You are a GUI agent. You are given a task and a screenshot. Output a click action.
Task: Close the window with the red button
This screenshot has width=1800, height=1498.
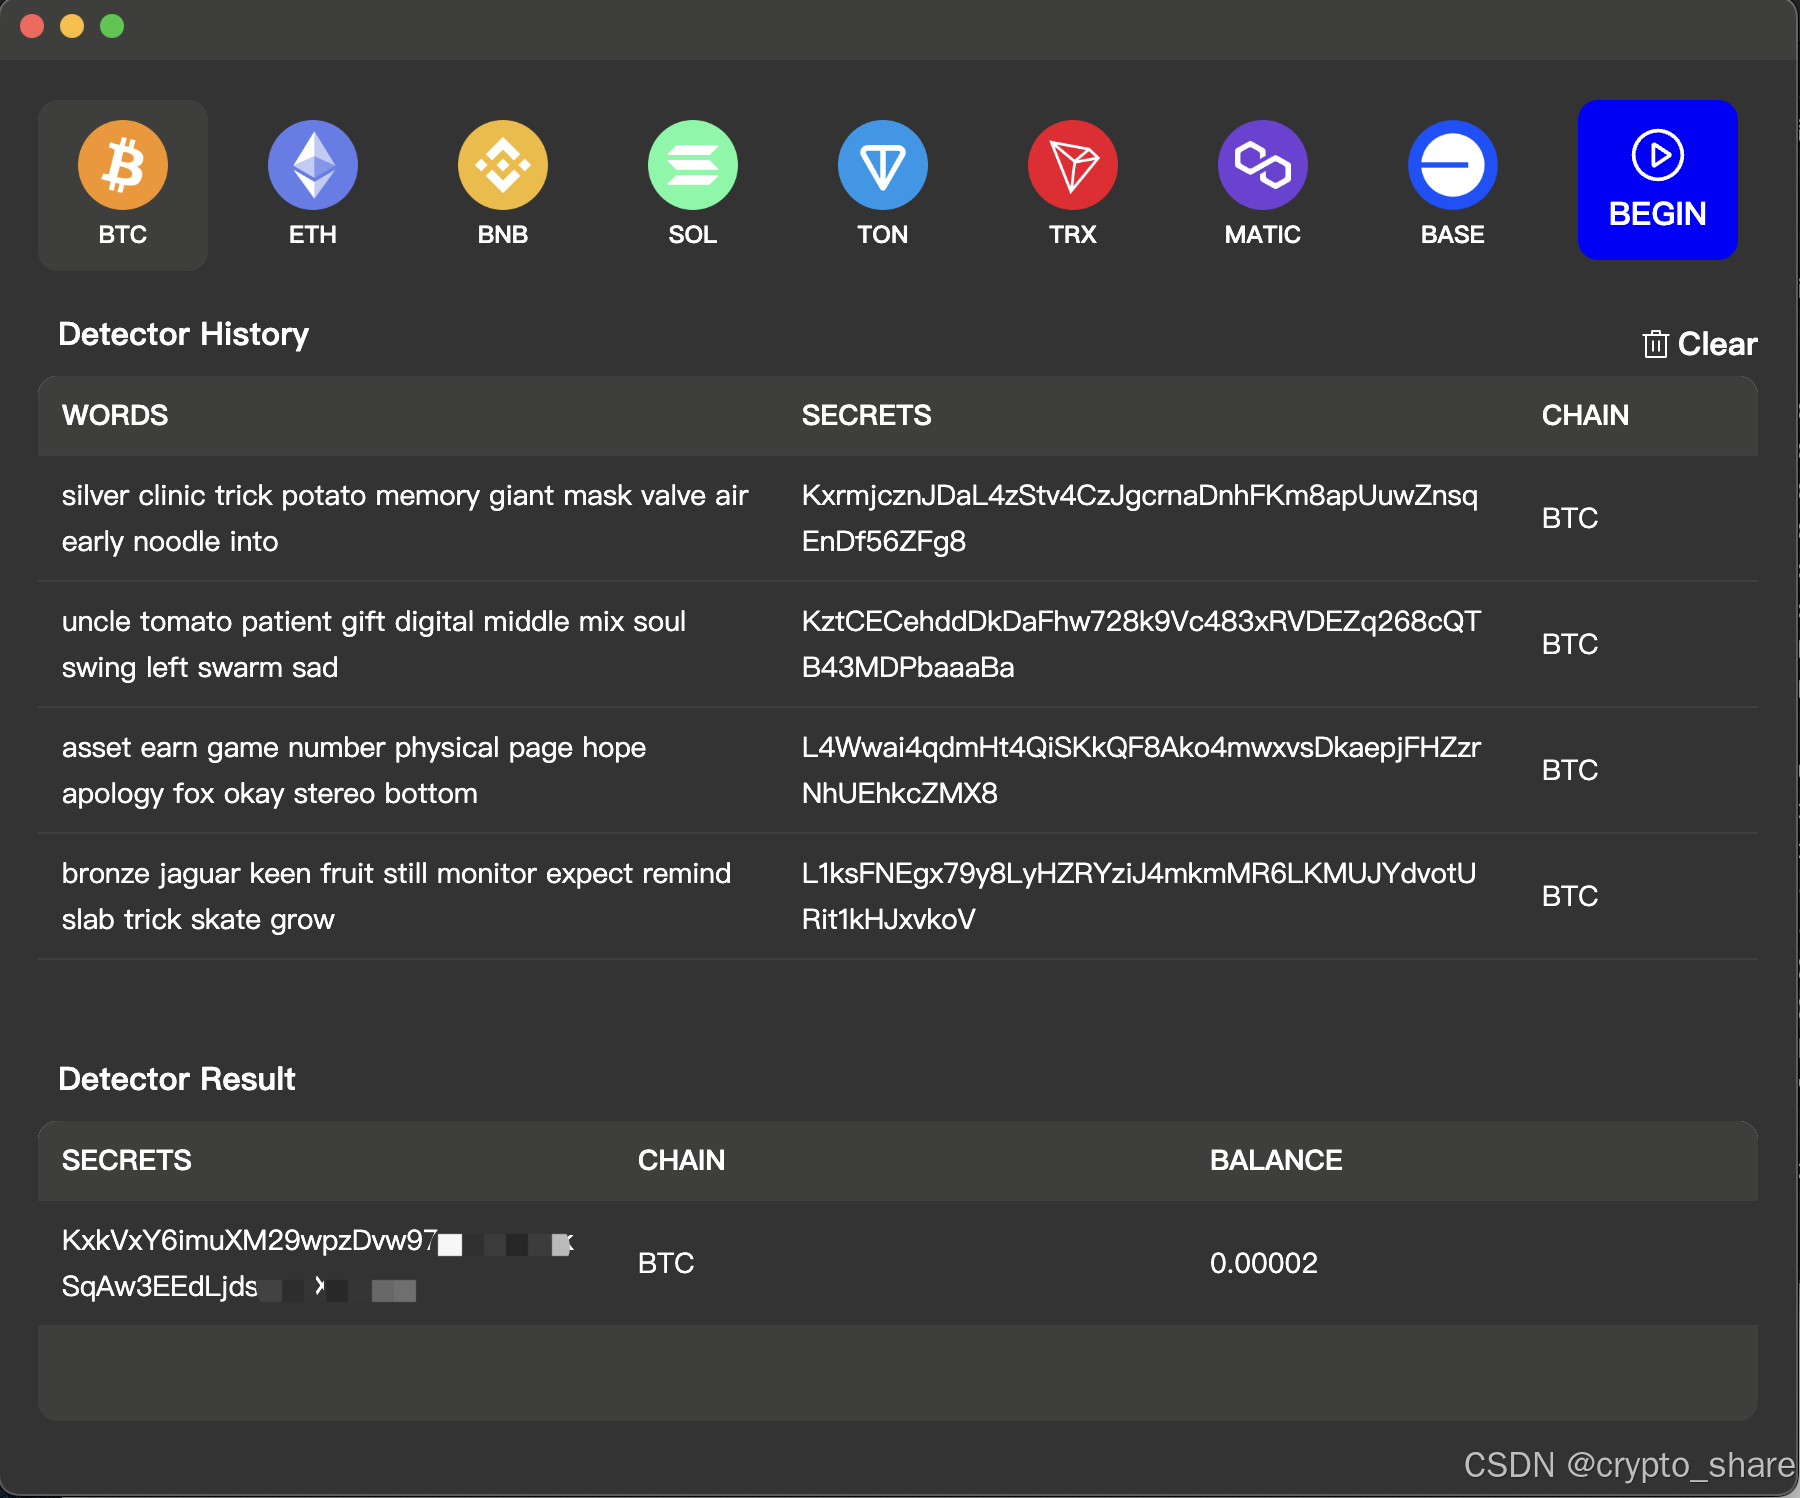[32, 26]
